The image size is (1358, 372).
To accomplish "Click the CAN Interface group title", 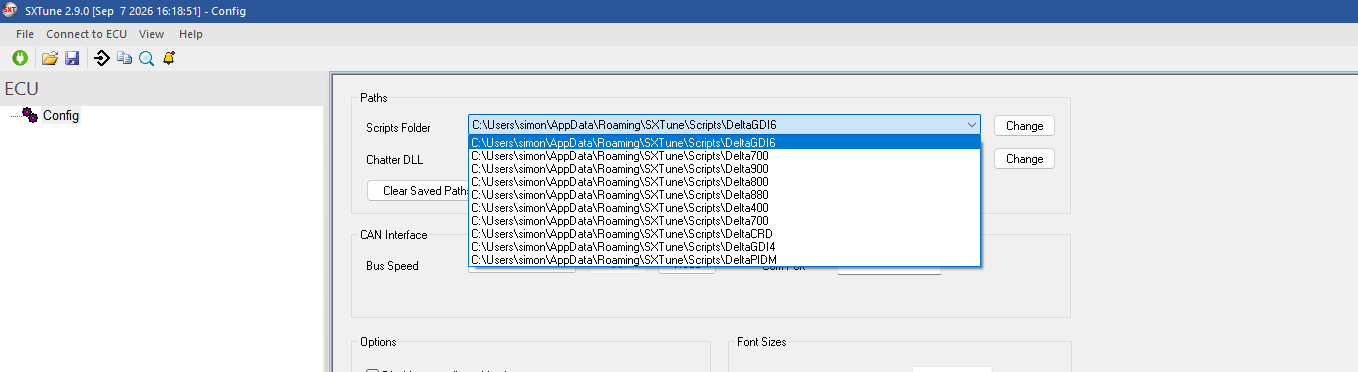I will [394, 235].
